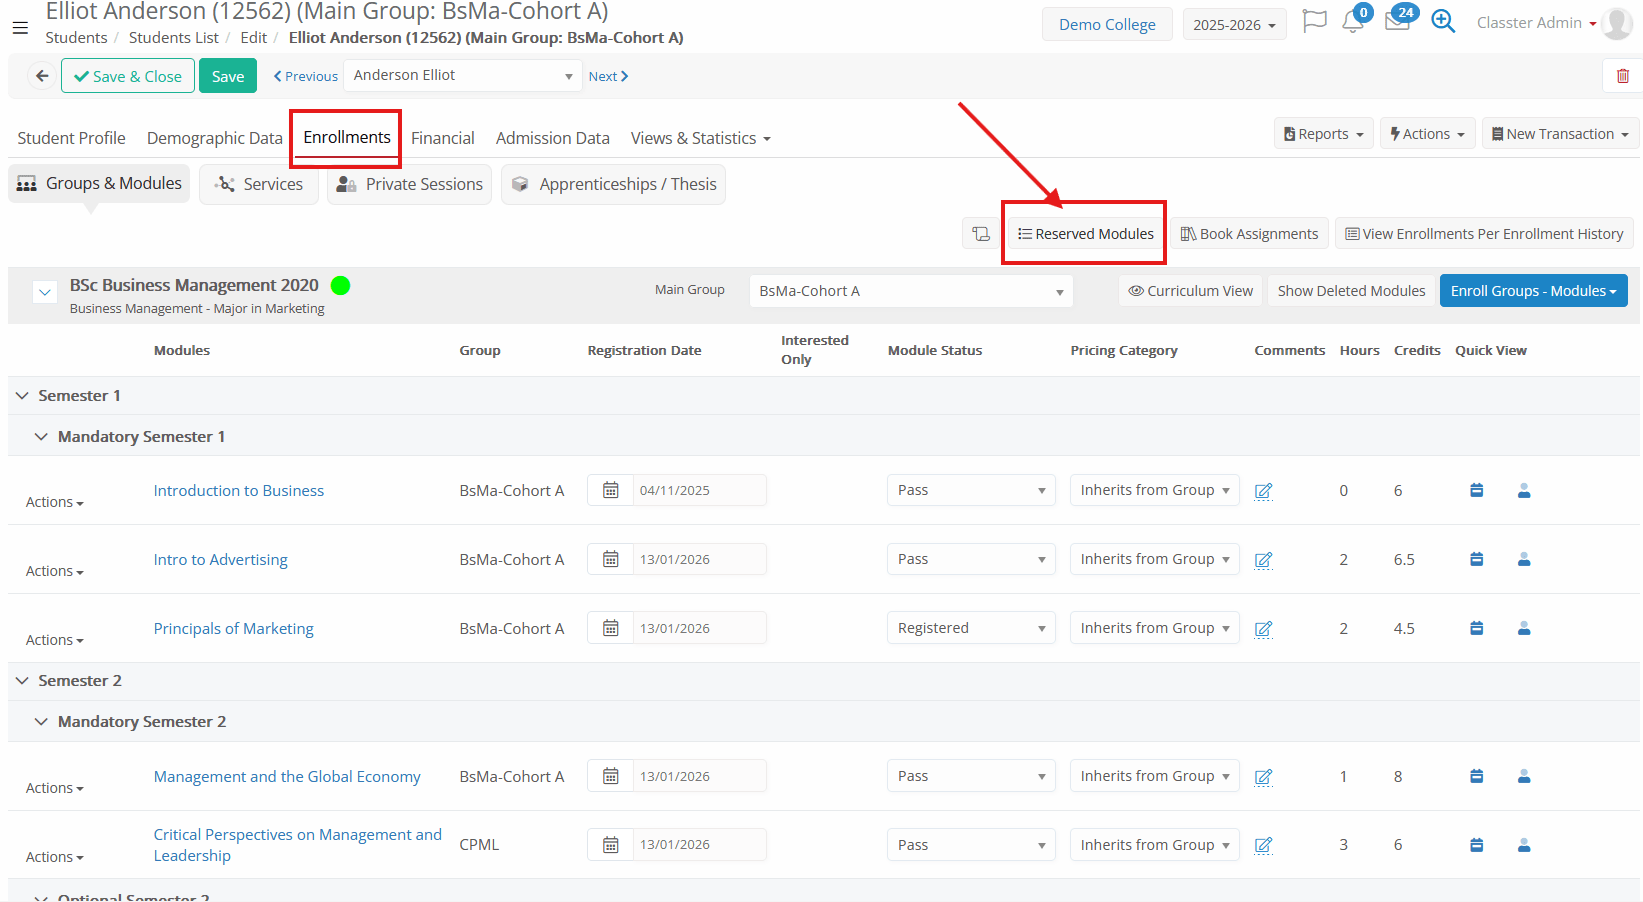Viewport: 1643px width, 902px height.
Task: Select the Private Sessions sub-tab
Action: (410, 185)
